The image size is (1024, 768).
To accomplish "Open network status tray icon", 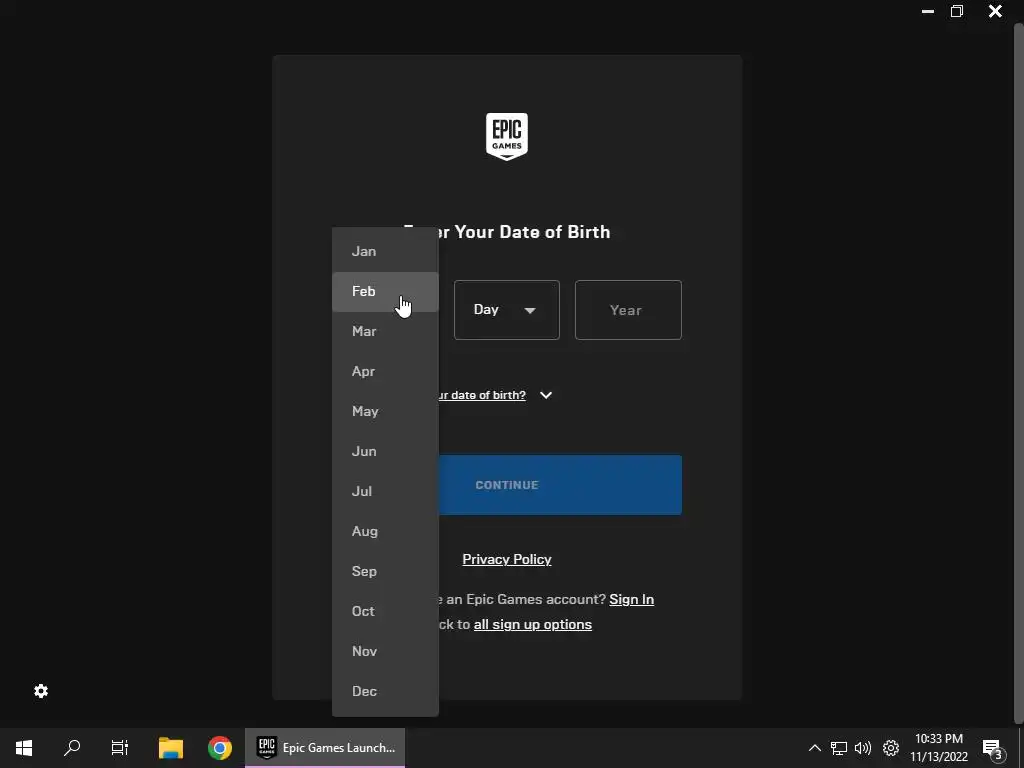I will [x=839, y=748].
